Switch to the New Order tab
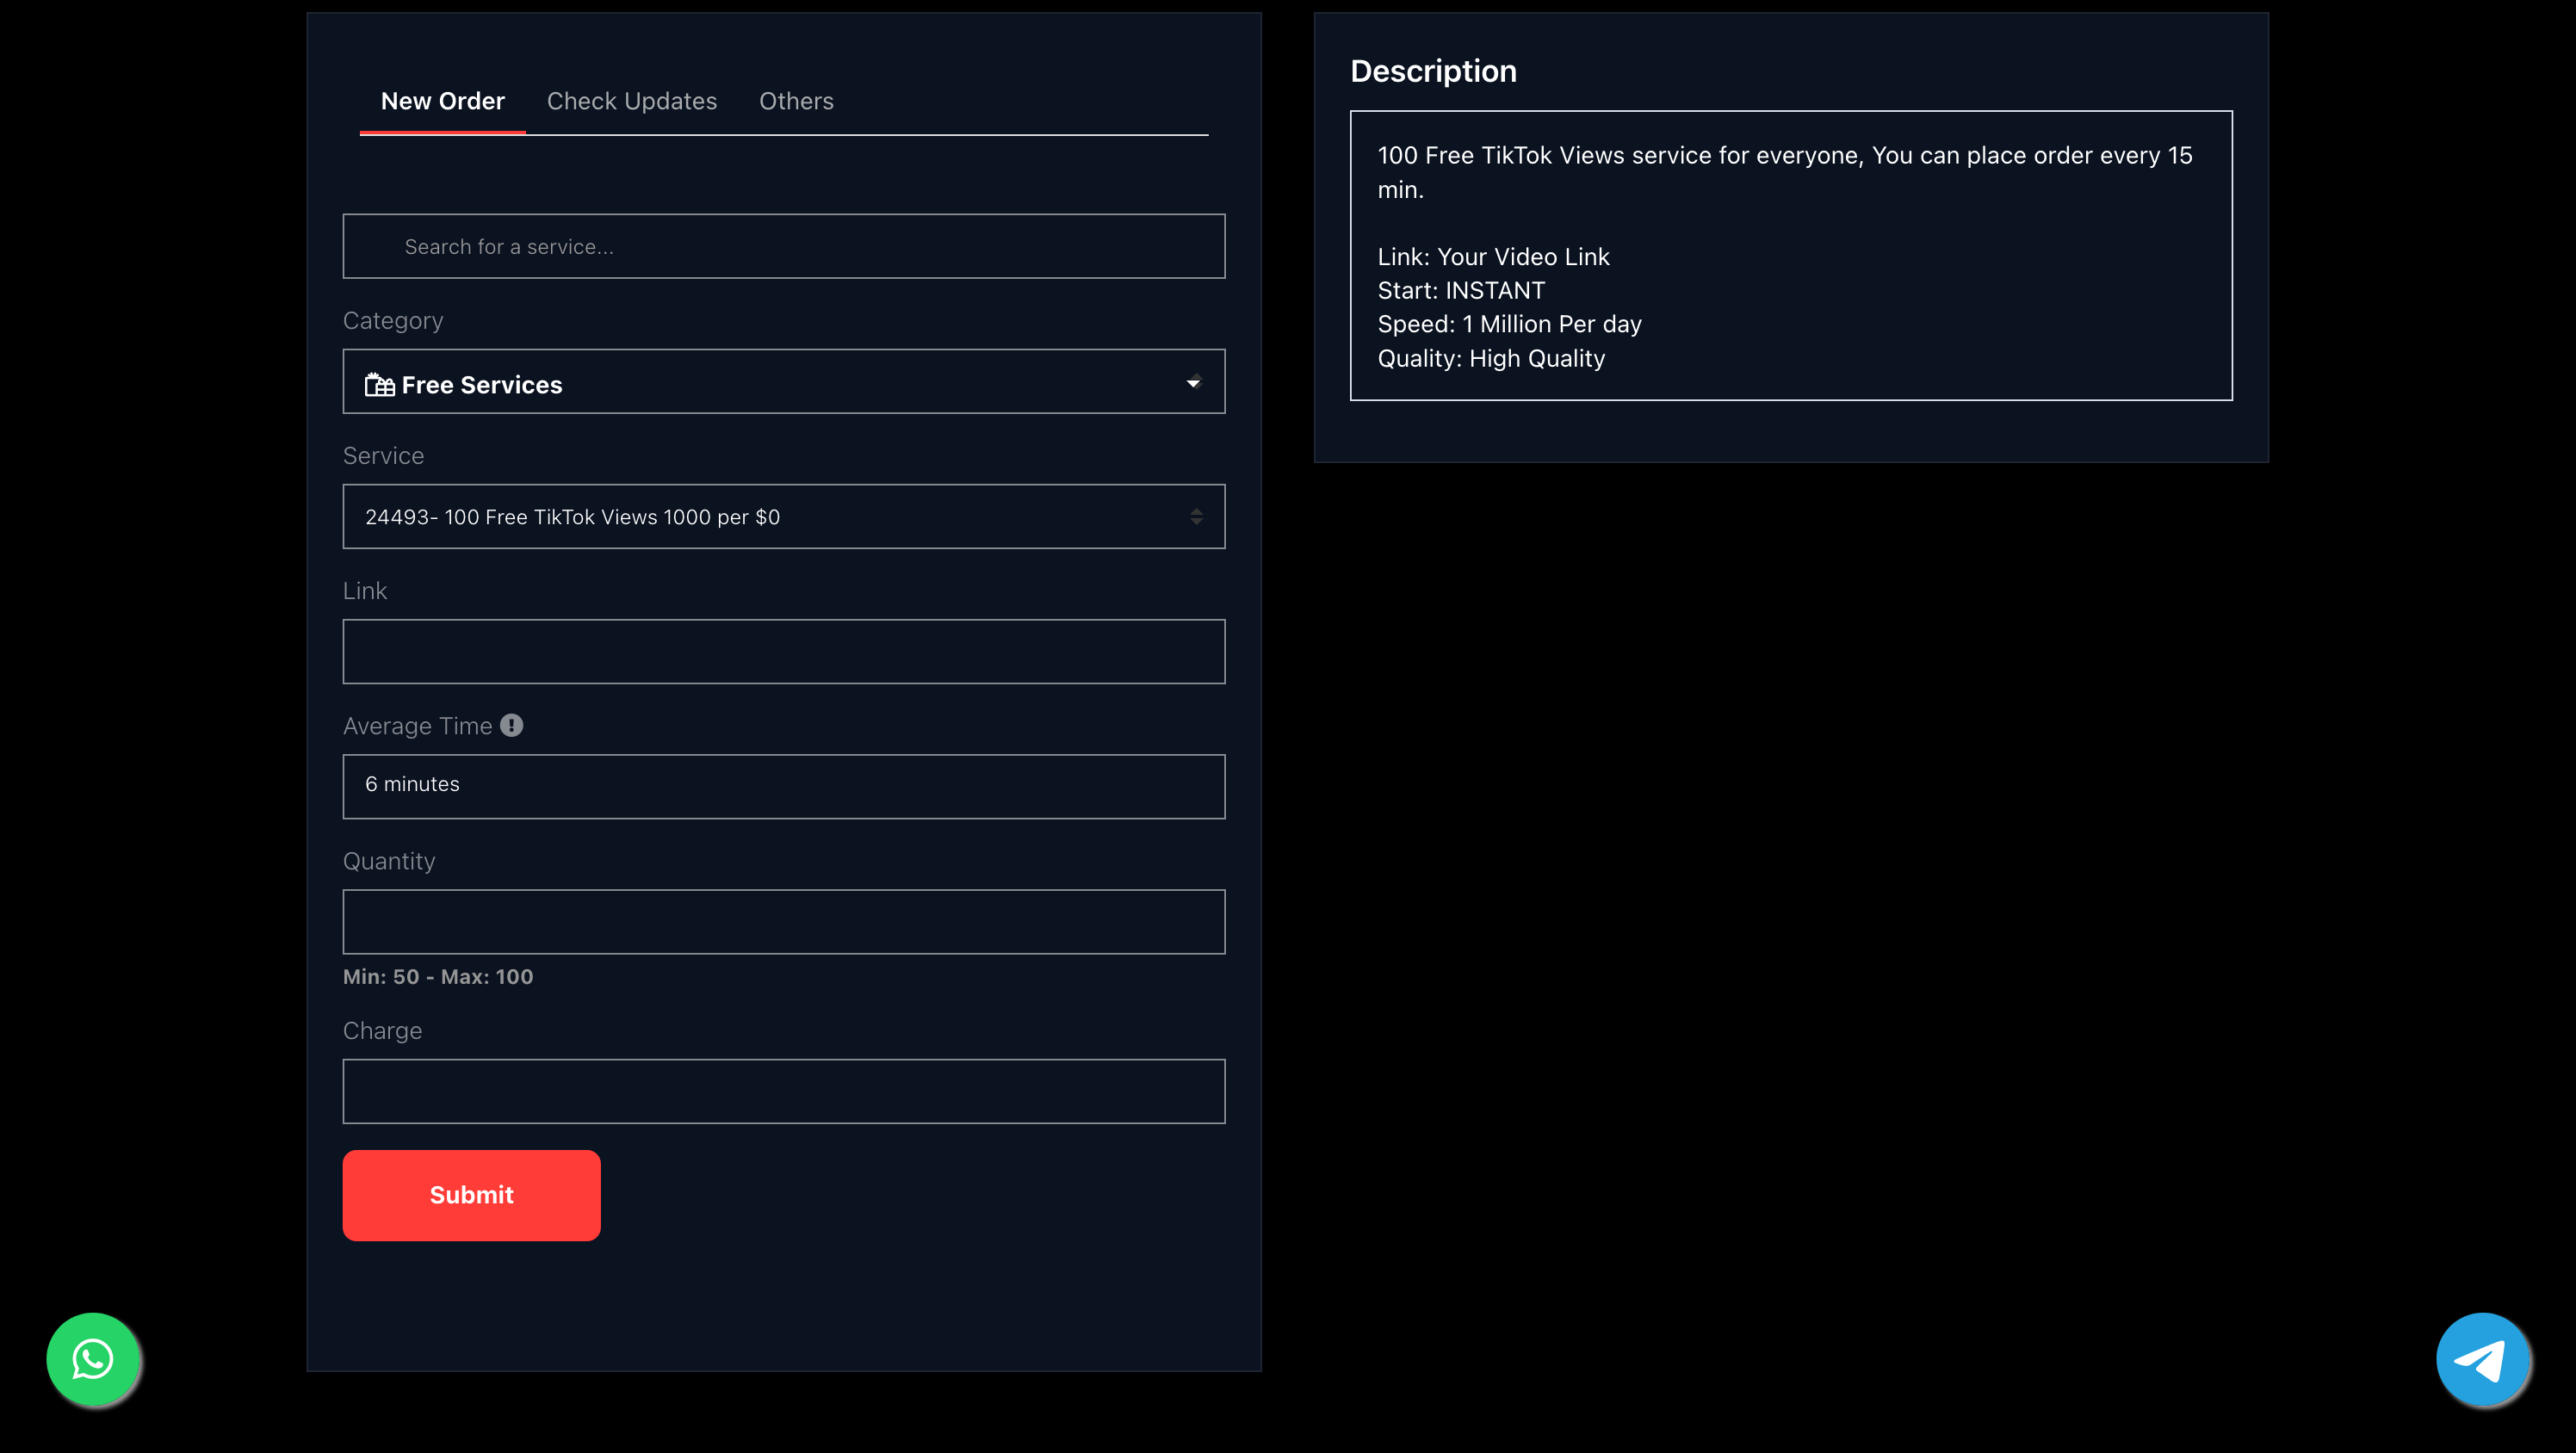The height and width of the screenshot is (1453, 2576). pos(442,101)
